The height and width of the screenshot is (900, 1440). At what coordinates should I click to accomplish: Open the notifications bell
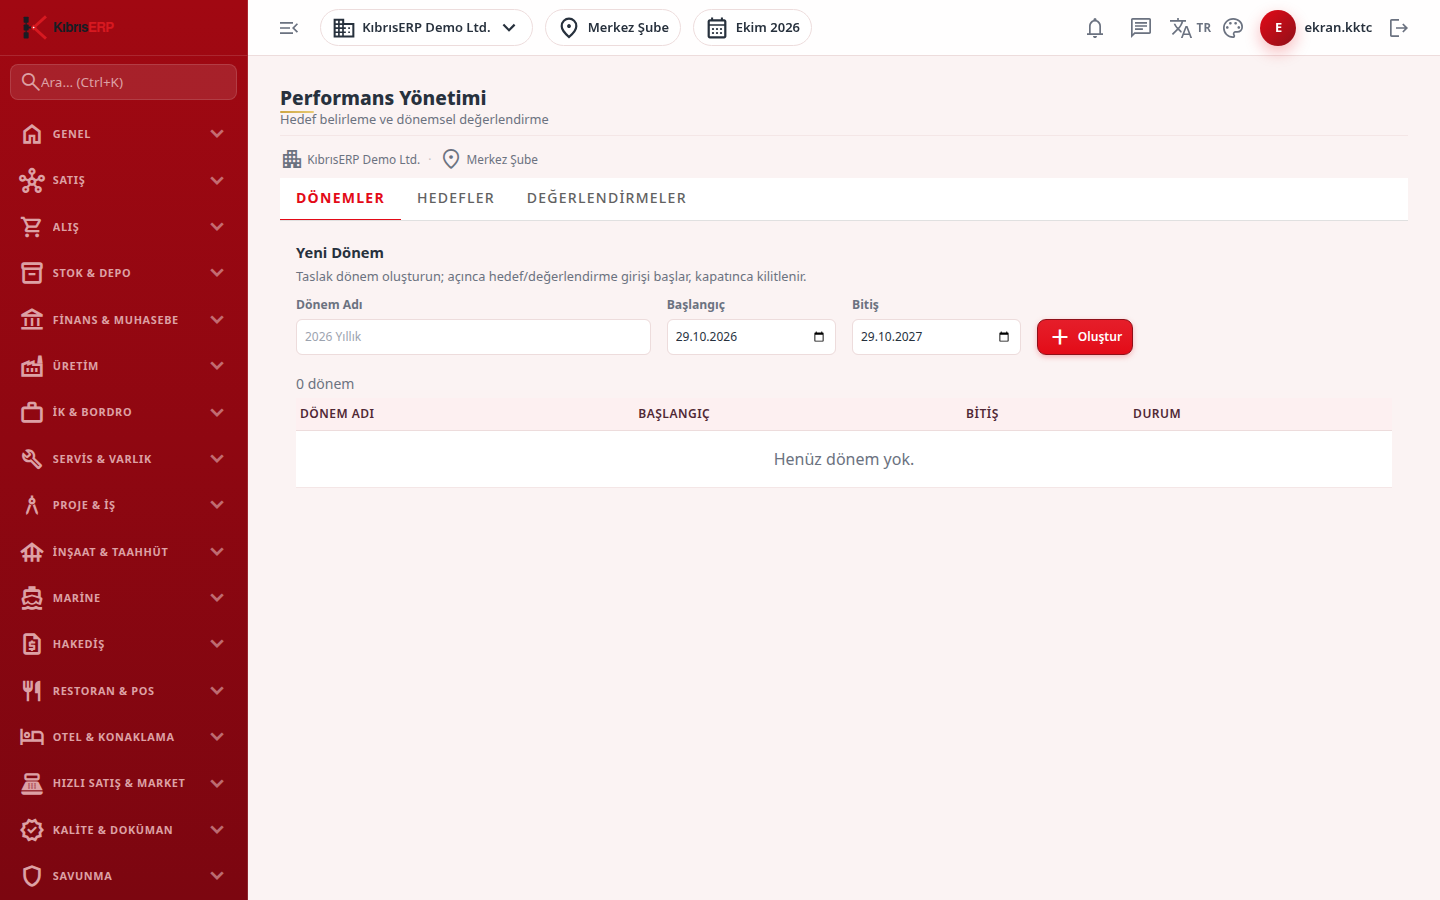pos(1095,28)
